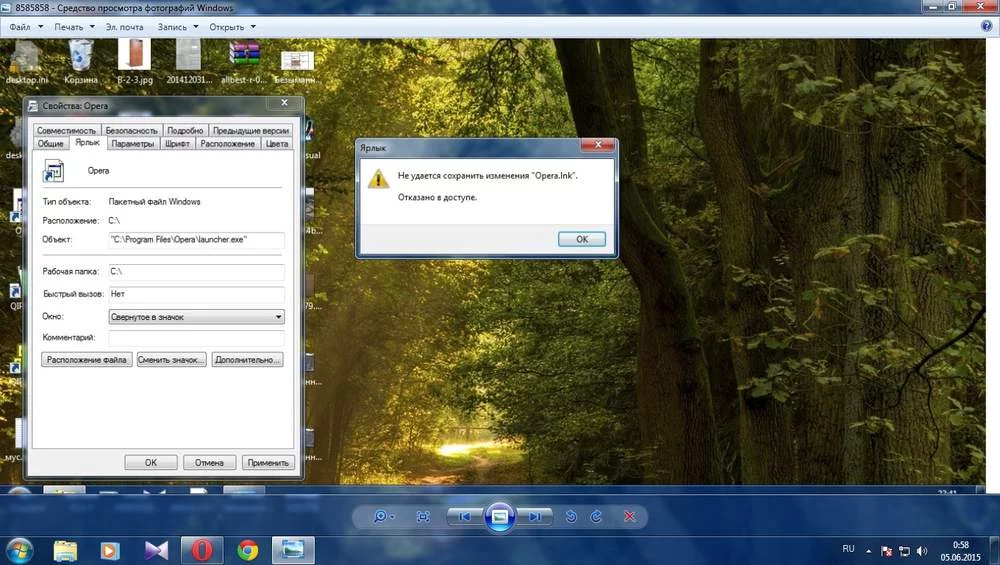
Task: Launch Opera from the taskbar
Action: (x=202, y=550)
